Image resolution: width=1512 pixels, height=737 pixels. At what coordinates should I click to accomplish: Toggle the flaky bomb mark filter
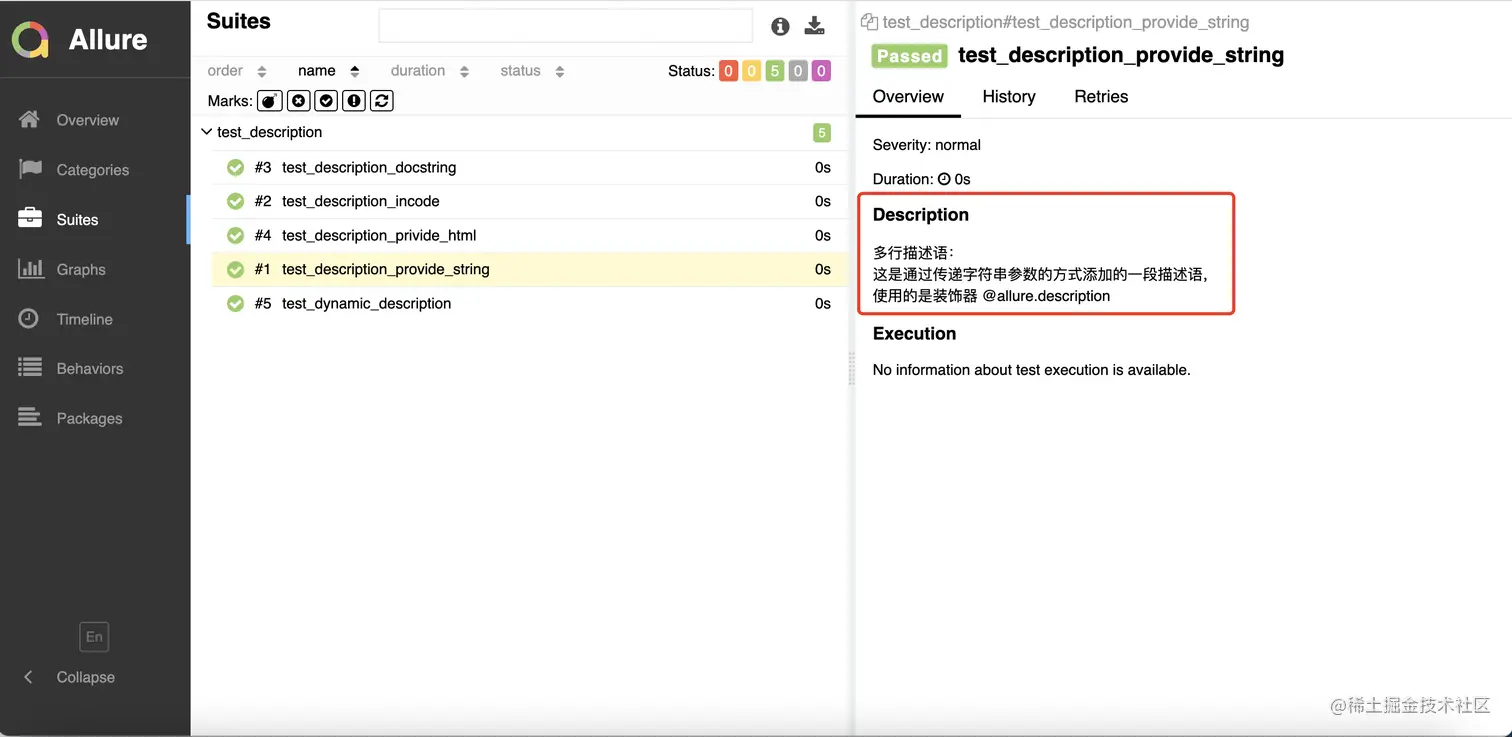pos(270,101)
